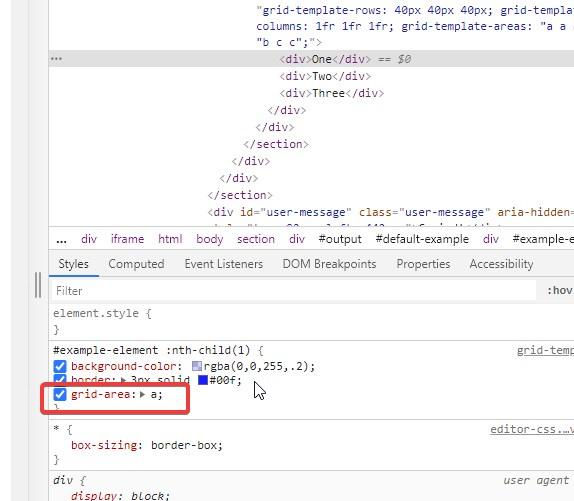574x501 pixels.
Task: Select the #default-example breadcrumb
Action: (x=422, y=239)
